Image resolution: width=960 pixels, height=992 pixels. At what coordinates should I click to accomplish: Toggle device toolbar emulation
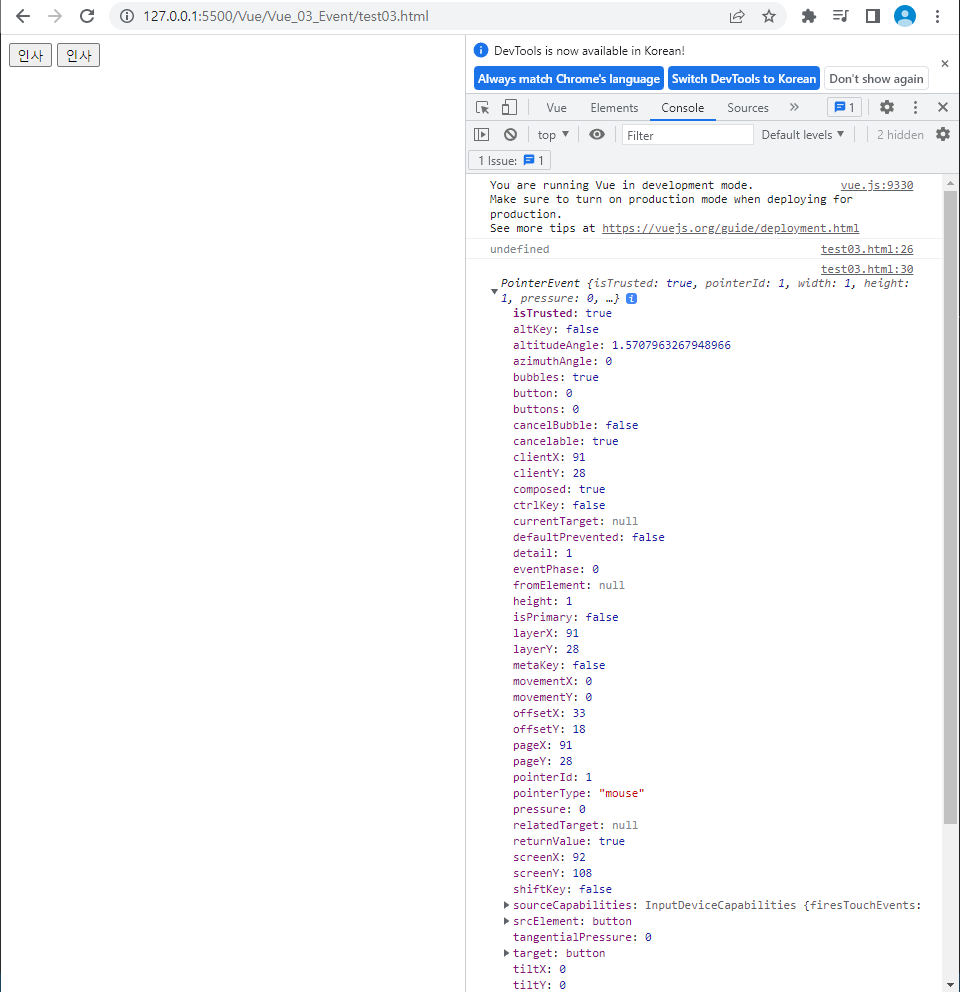(x=509, y=108)
